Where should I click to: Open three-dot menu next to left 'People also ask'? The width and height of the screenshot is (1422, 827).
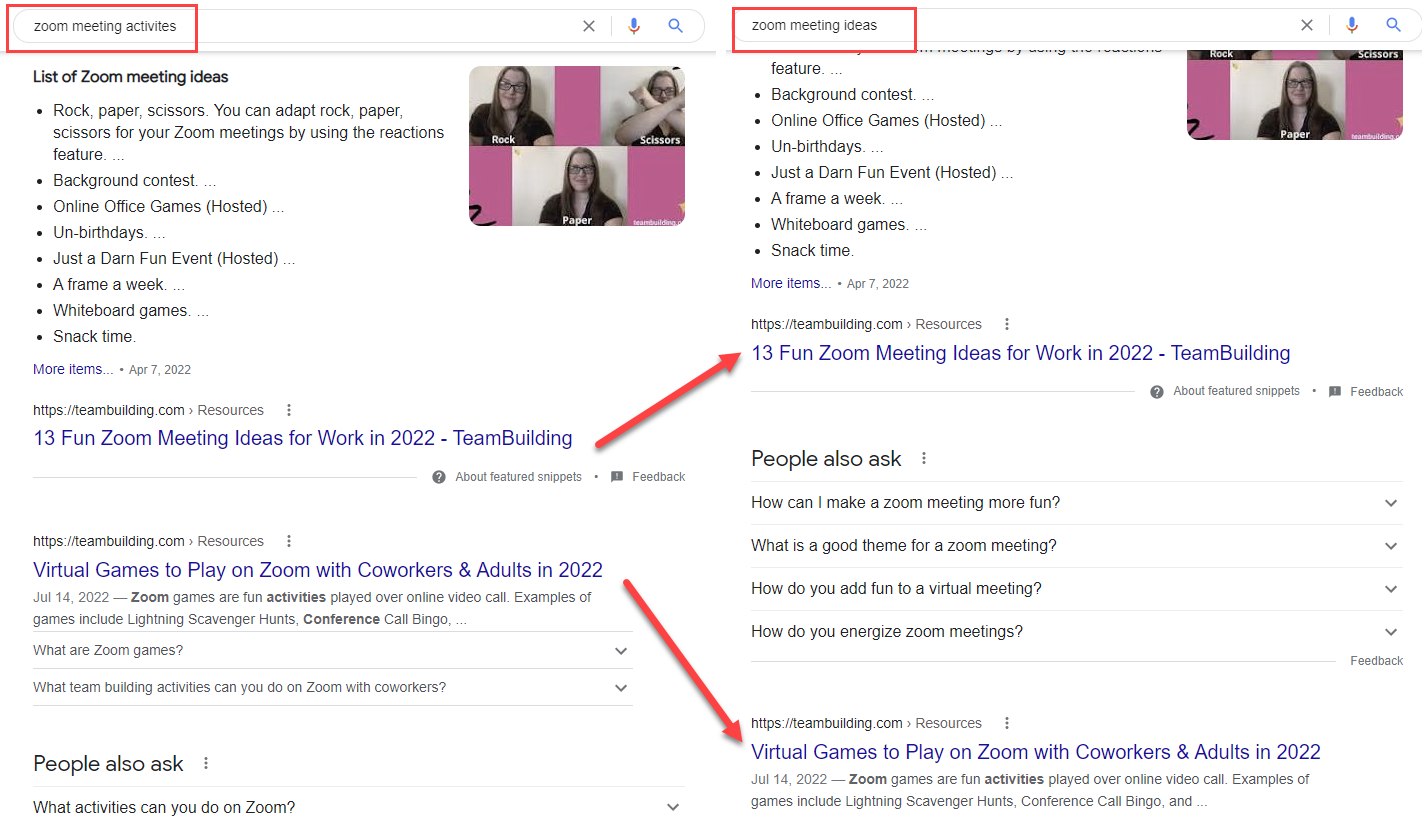(206, 763)
